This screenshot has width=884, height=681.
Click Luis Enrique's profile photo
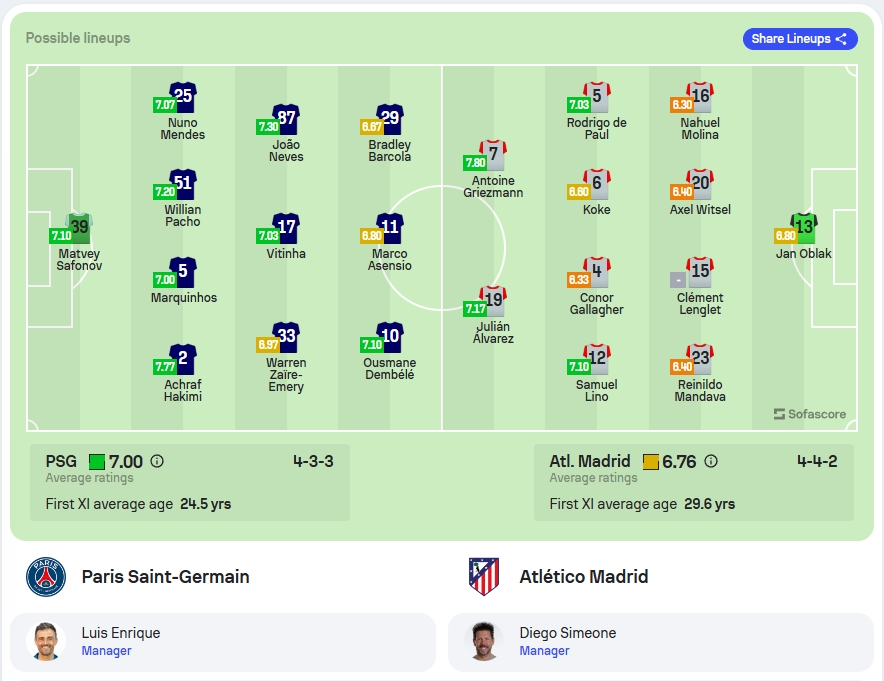click(46, 642)
